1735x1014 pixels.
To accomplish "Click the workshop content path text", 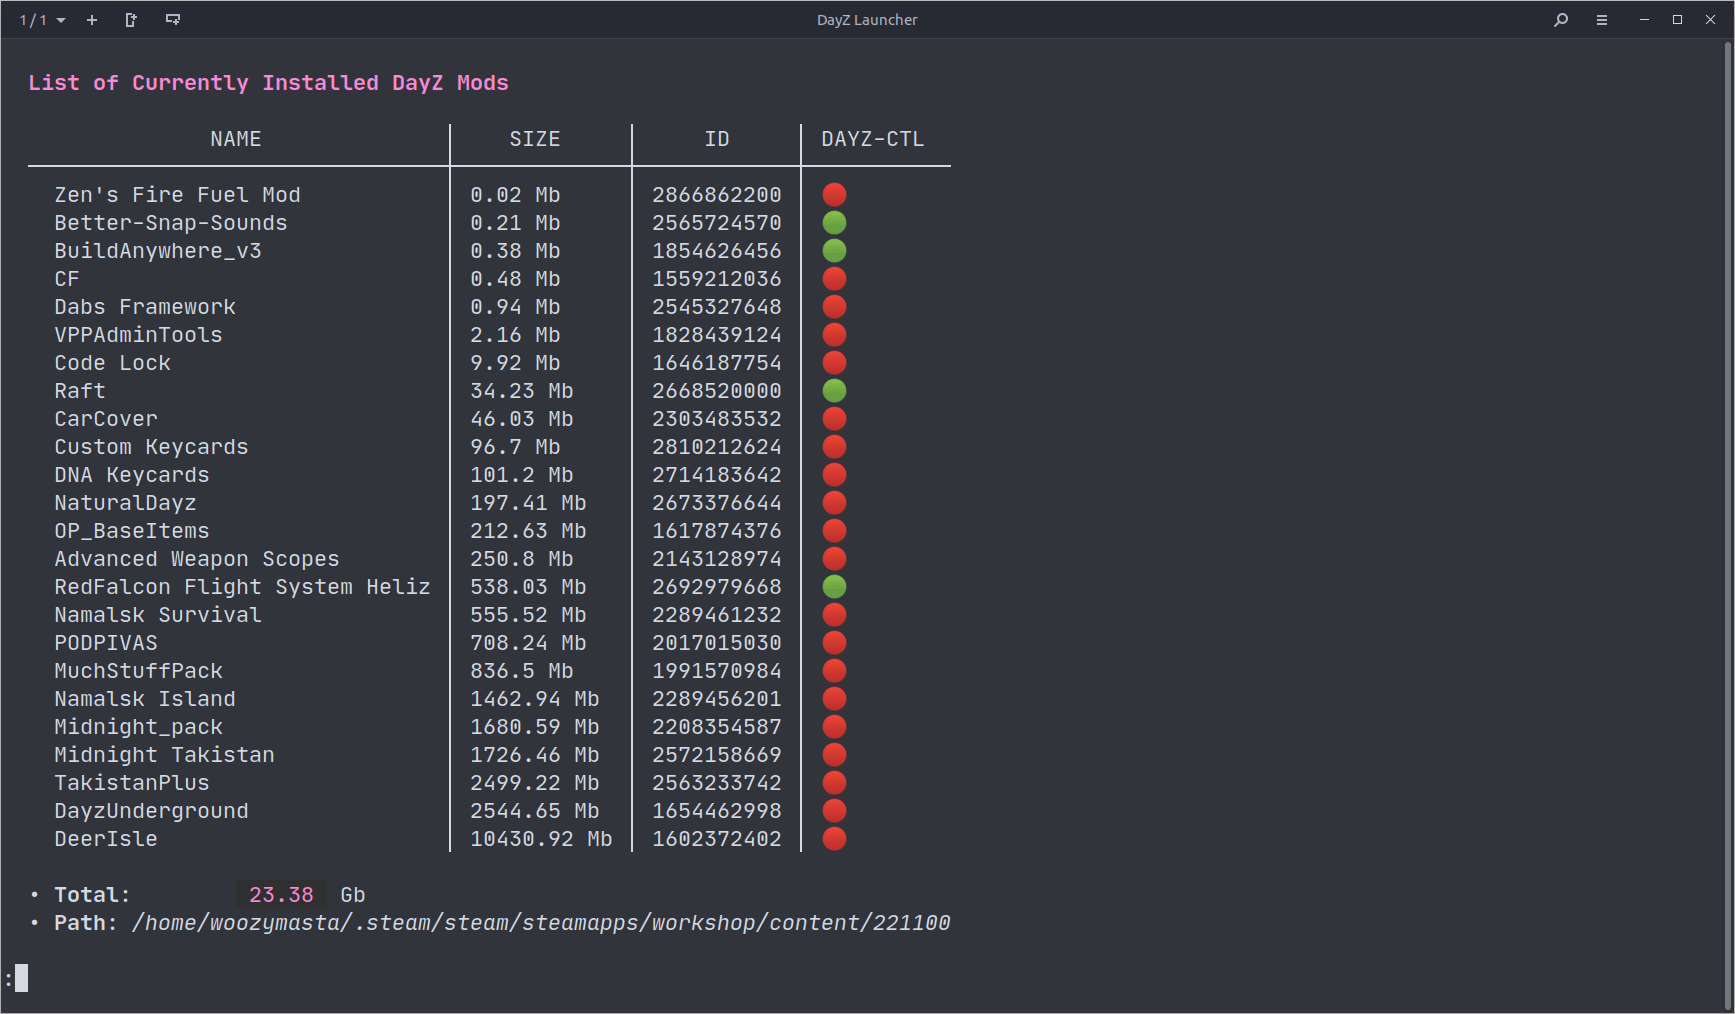I will (541, 923).
